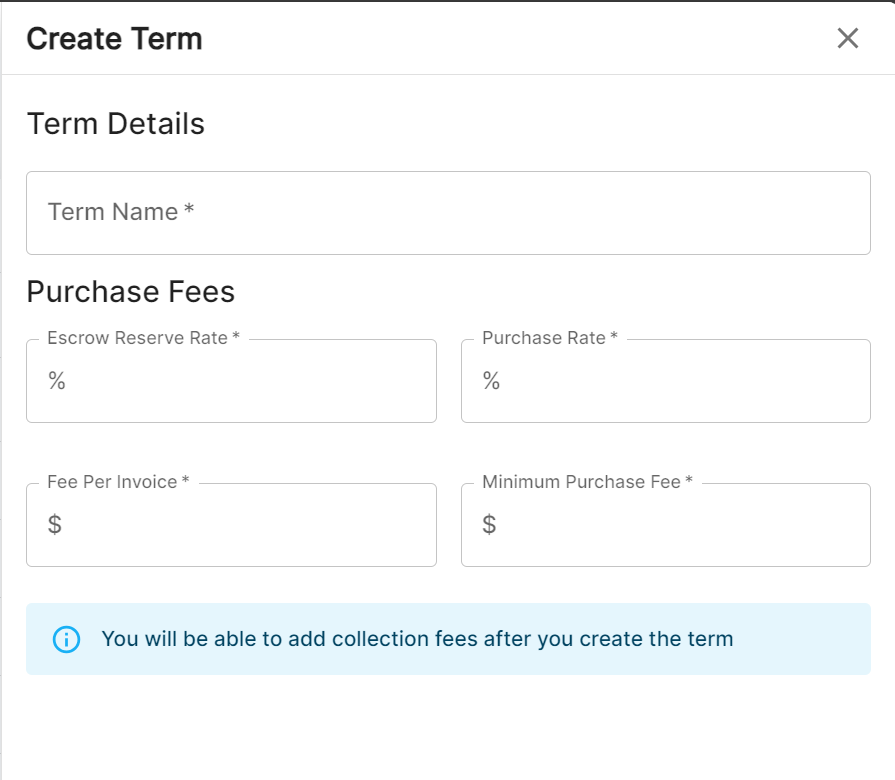This screenshot has width=895, height=780.
Task: Click the percent symbol in Purchase Rate
Action: point(491,381)
